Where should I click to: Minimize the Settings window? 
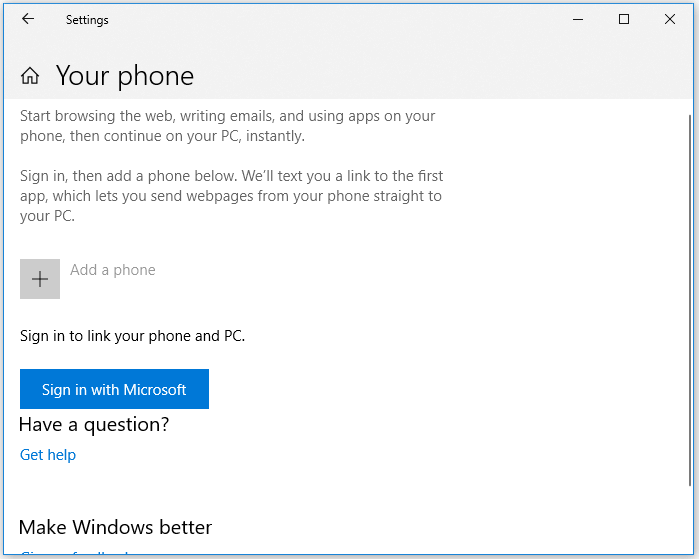coord(578,19)
